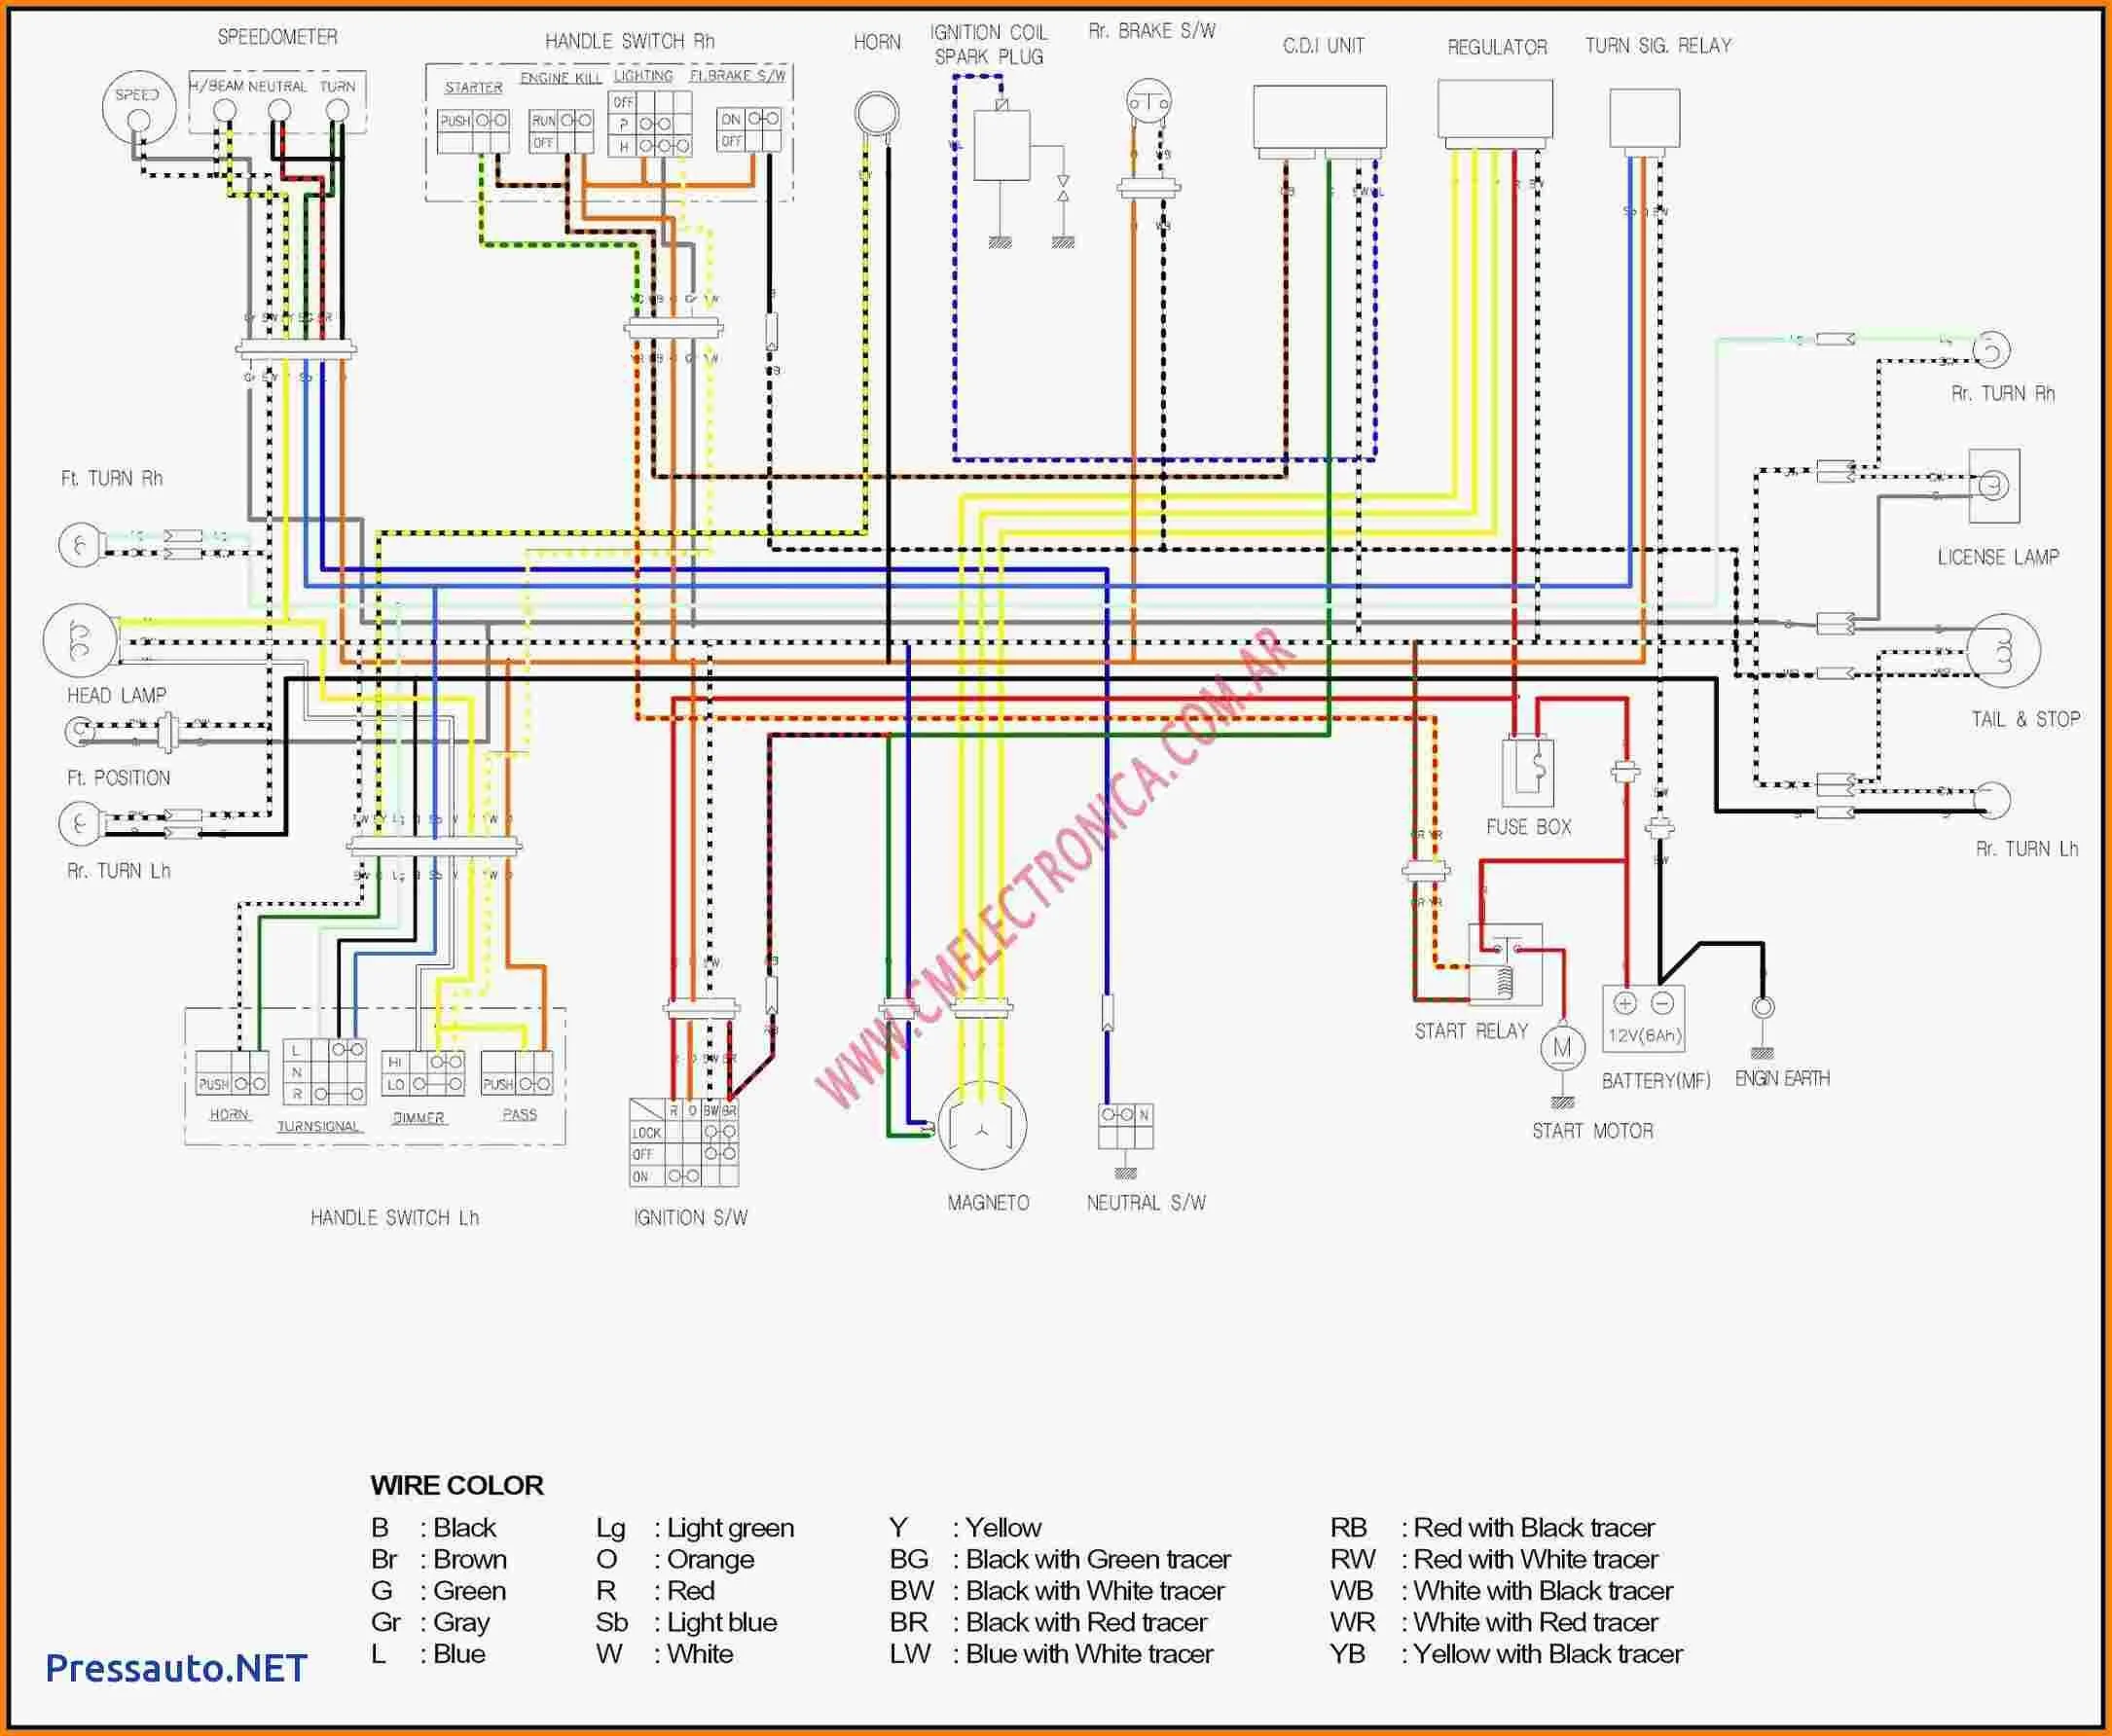
Task: Click the TURN SIG. RELAY label
Action: (1658, 45)
